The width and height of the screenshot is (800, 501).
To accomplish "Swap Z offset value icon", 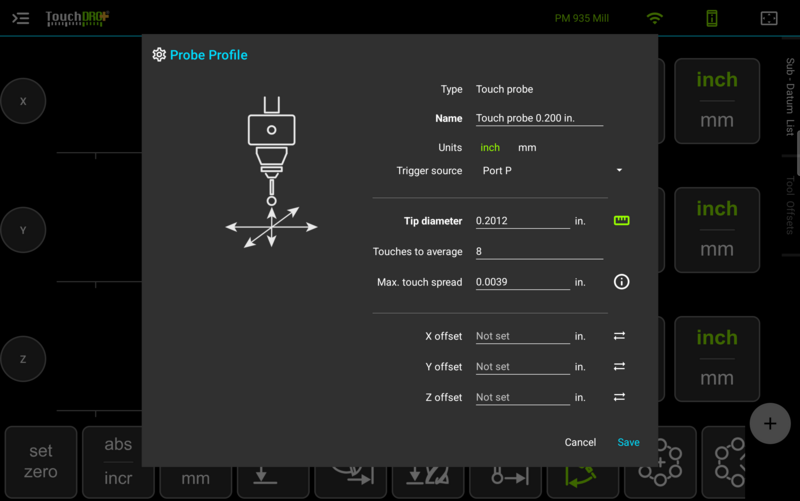I will (619, 397).
